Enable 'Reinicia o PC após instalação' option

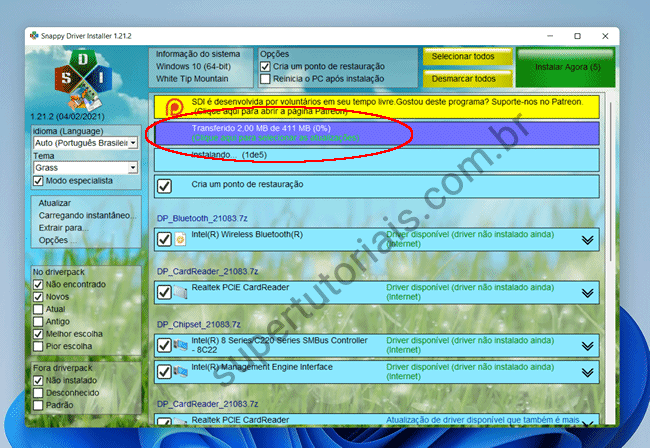[266, 80]
